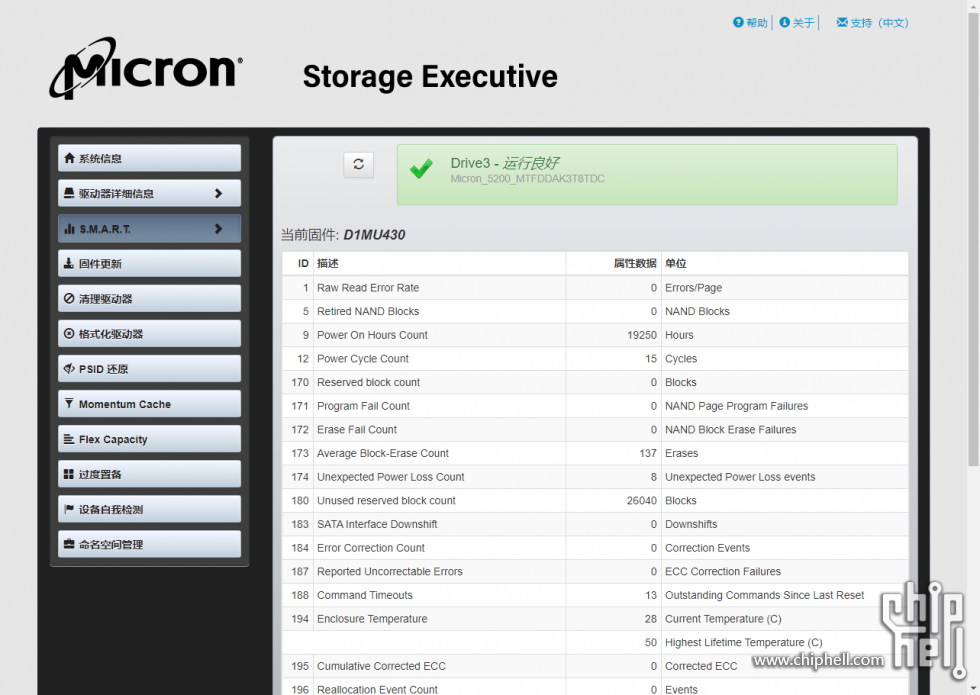Click the briefcase icon beside 命名空间管理
980x695 pixels.
point(69,544)
